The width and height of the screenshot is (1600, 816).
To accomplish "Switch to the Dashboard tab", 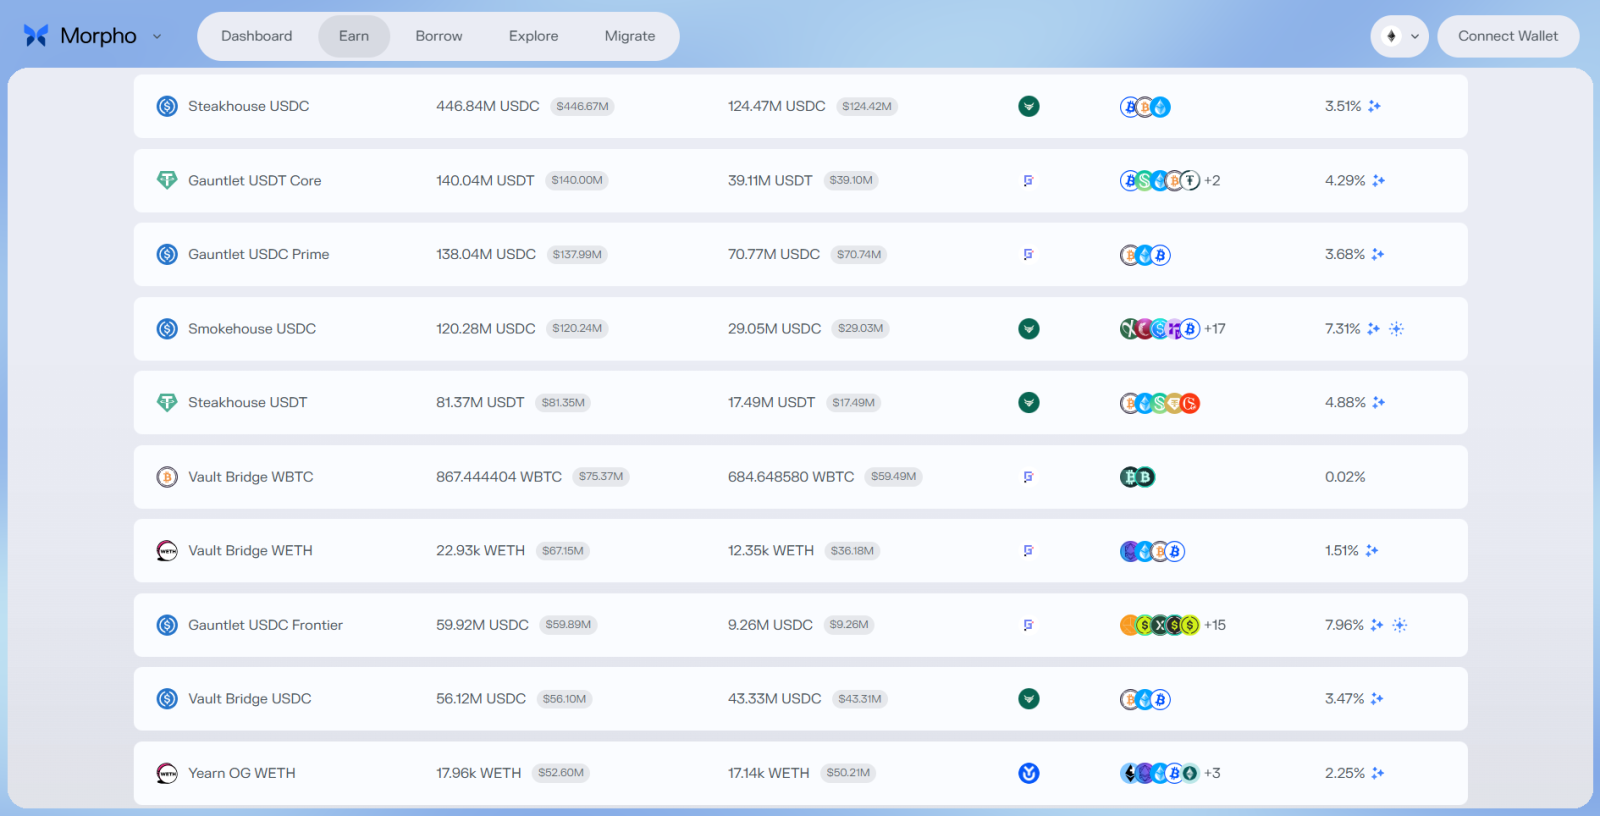I will tap(256, 36).
